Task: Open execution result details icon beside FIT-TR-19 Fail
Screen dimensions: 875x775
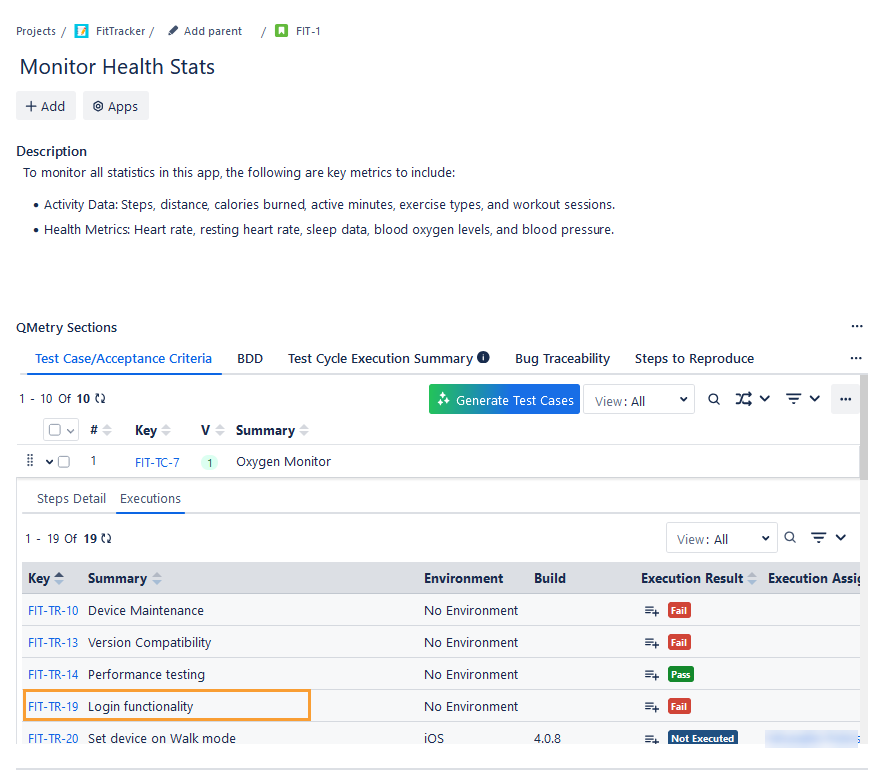Action: point(652,706)
